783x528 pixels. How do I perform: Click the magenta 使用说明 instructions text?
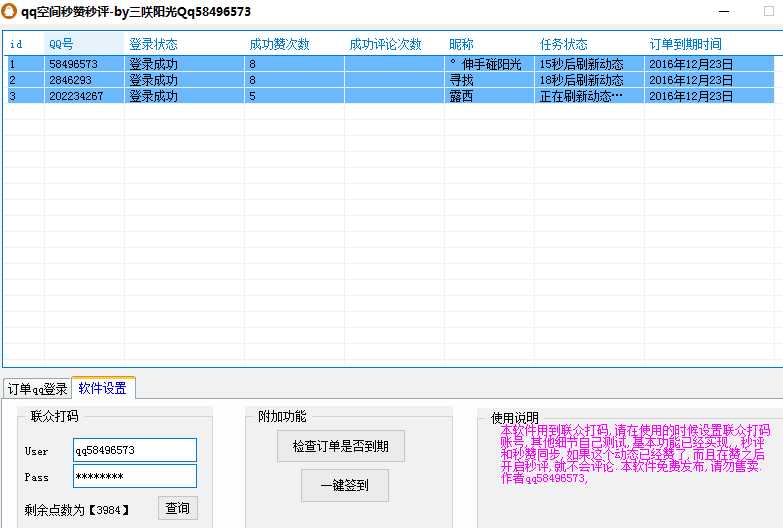click(634, 454)
